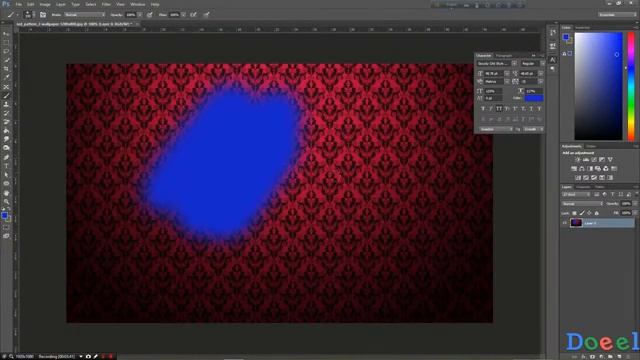This screenshot has height=360, width=640.
Task: Toggle Small Caps in Character panel
Action: [507, 109]
